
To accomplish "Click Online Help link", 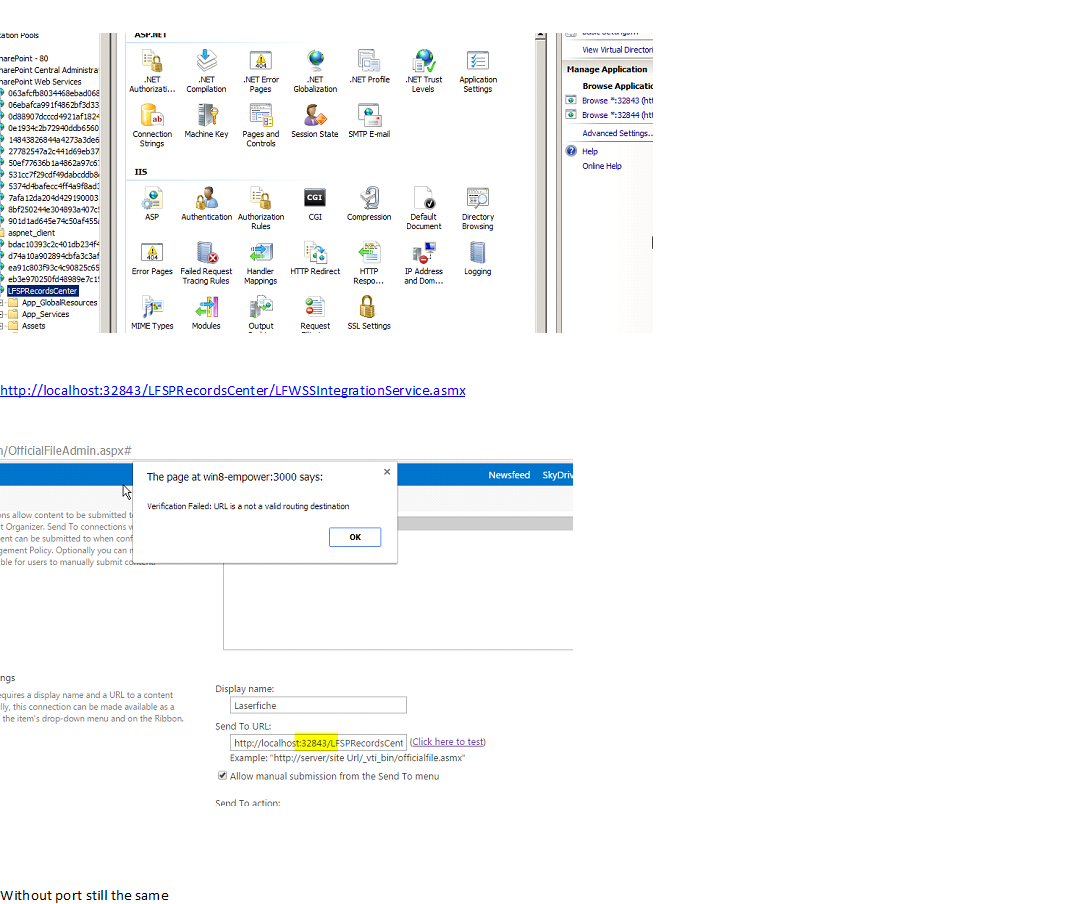I will tap(602, 166).
